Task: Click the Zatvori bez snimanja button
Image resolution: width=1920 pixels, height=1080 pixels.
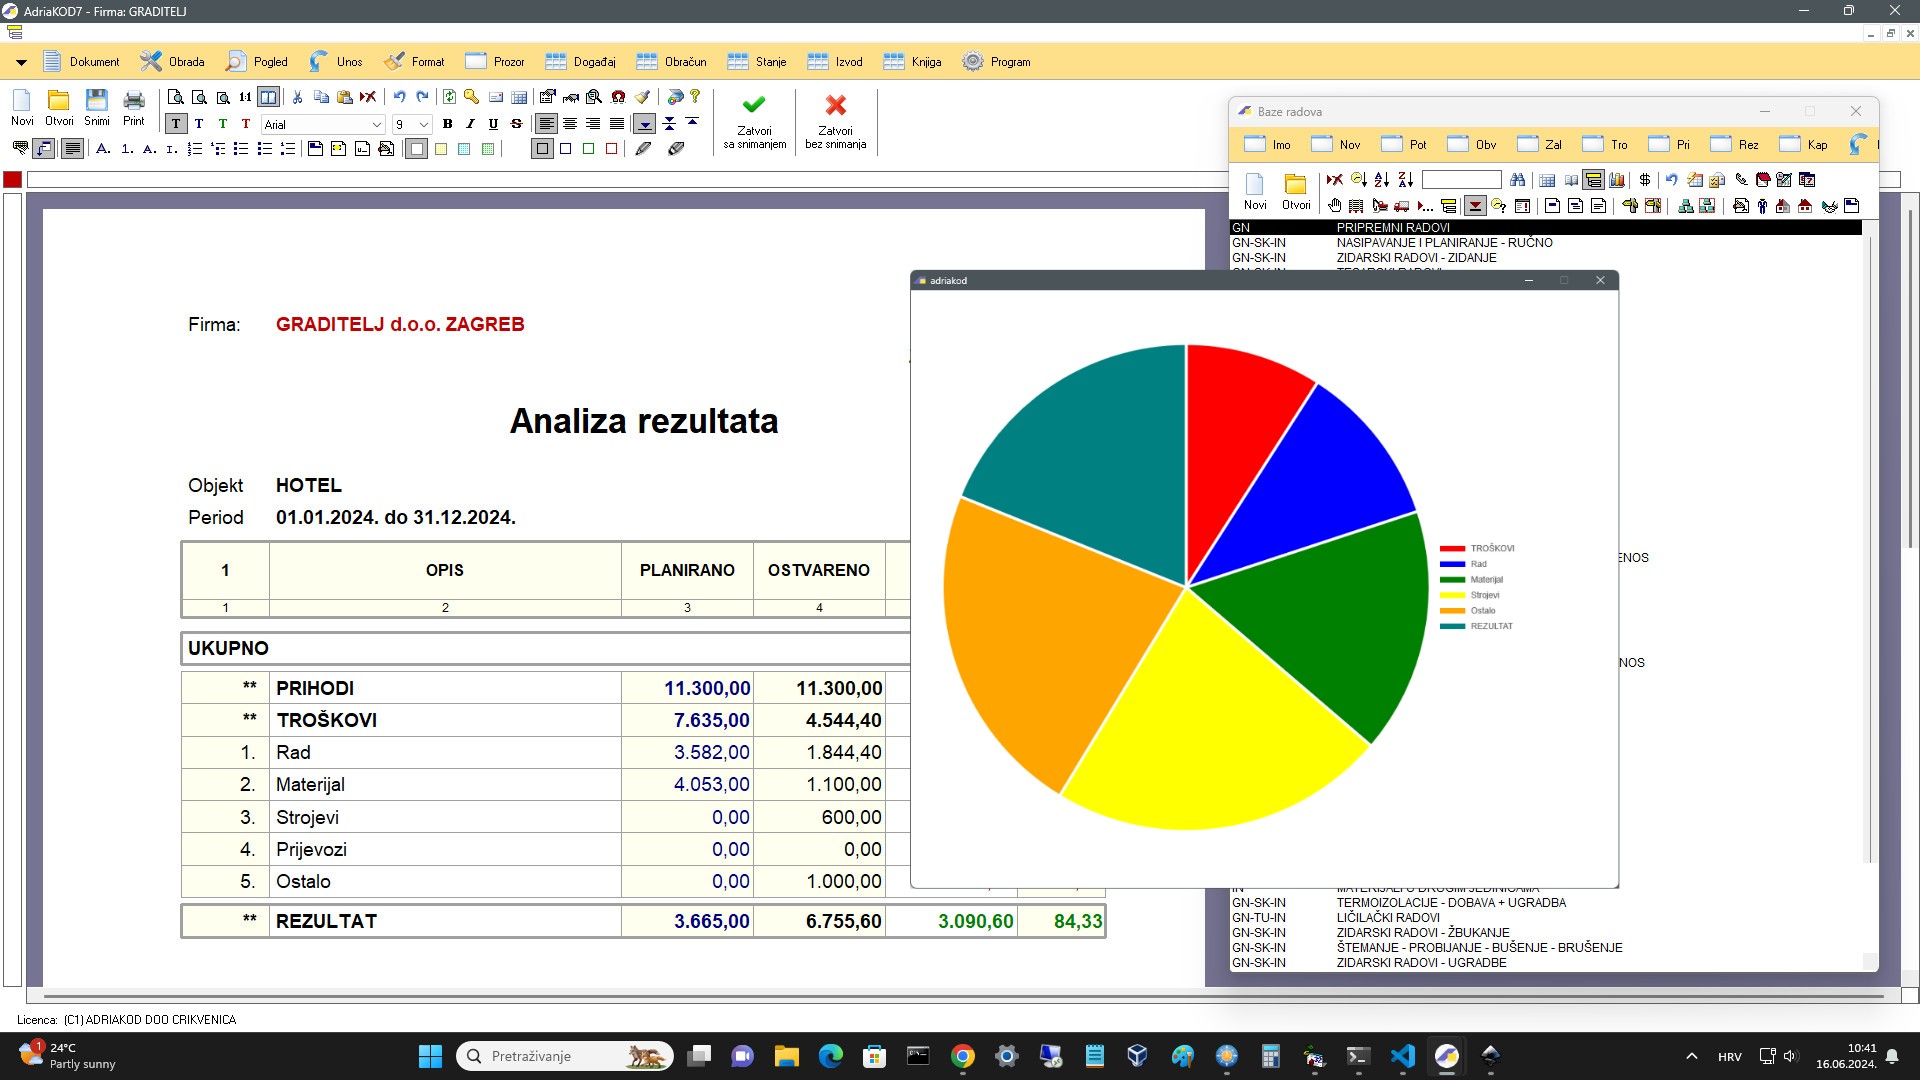Action: tap(836, 120)
